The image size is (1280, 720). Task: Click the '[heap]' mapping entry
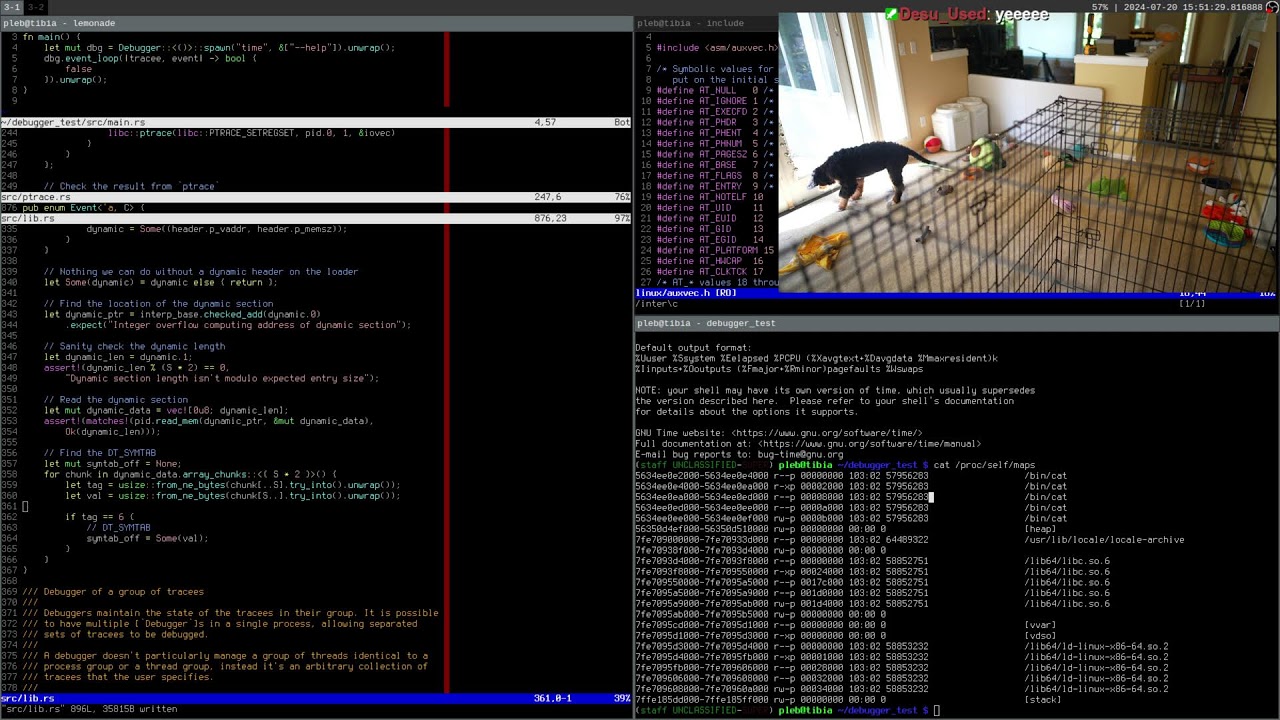1040,529
